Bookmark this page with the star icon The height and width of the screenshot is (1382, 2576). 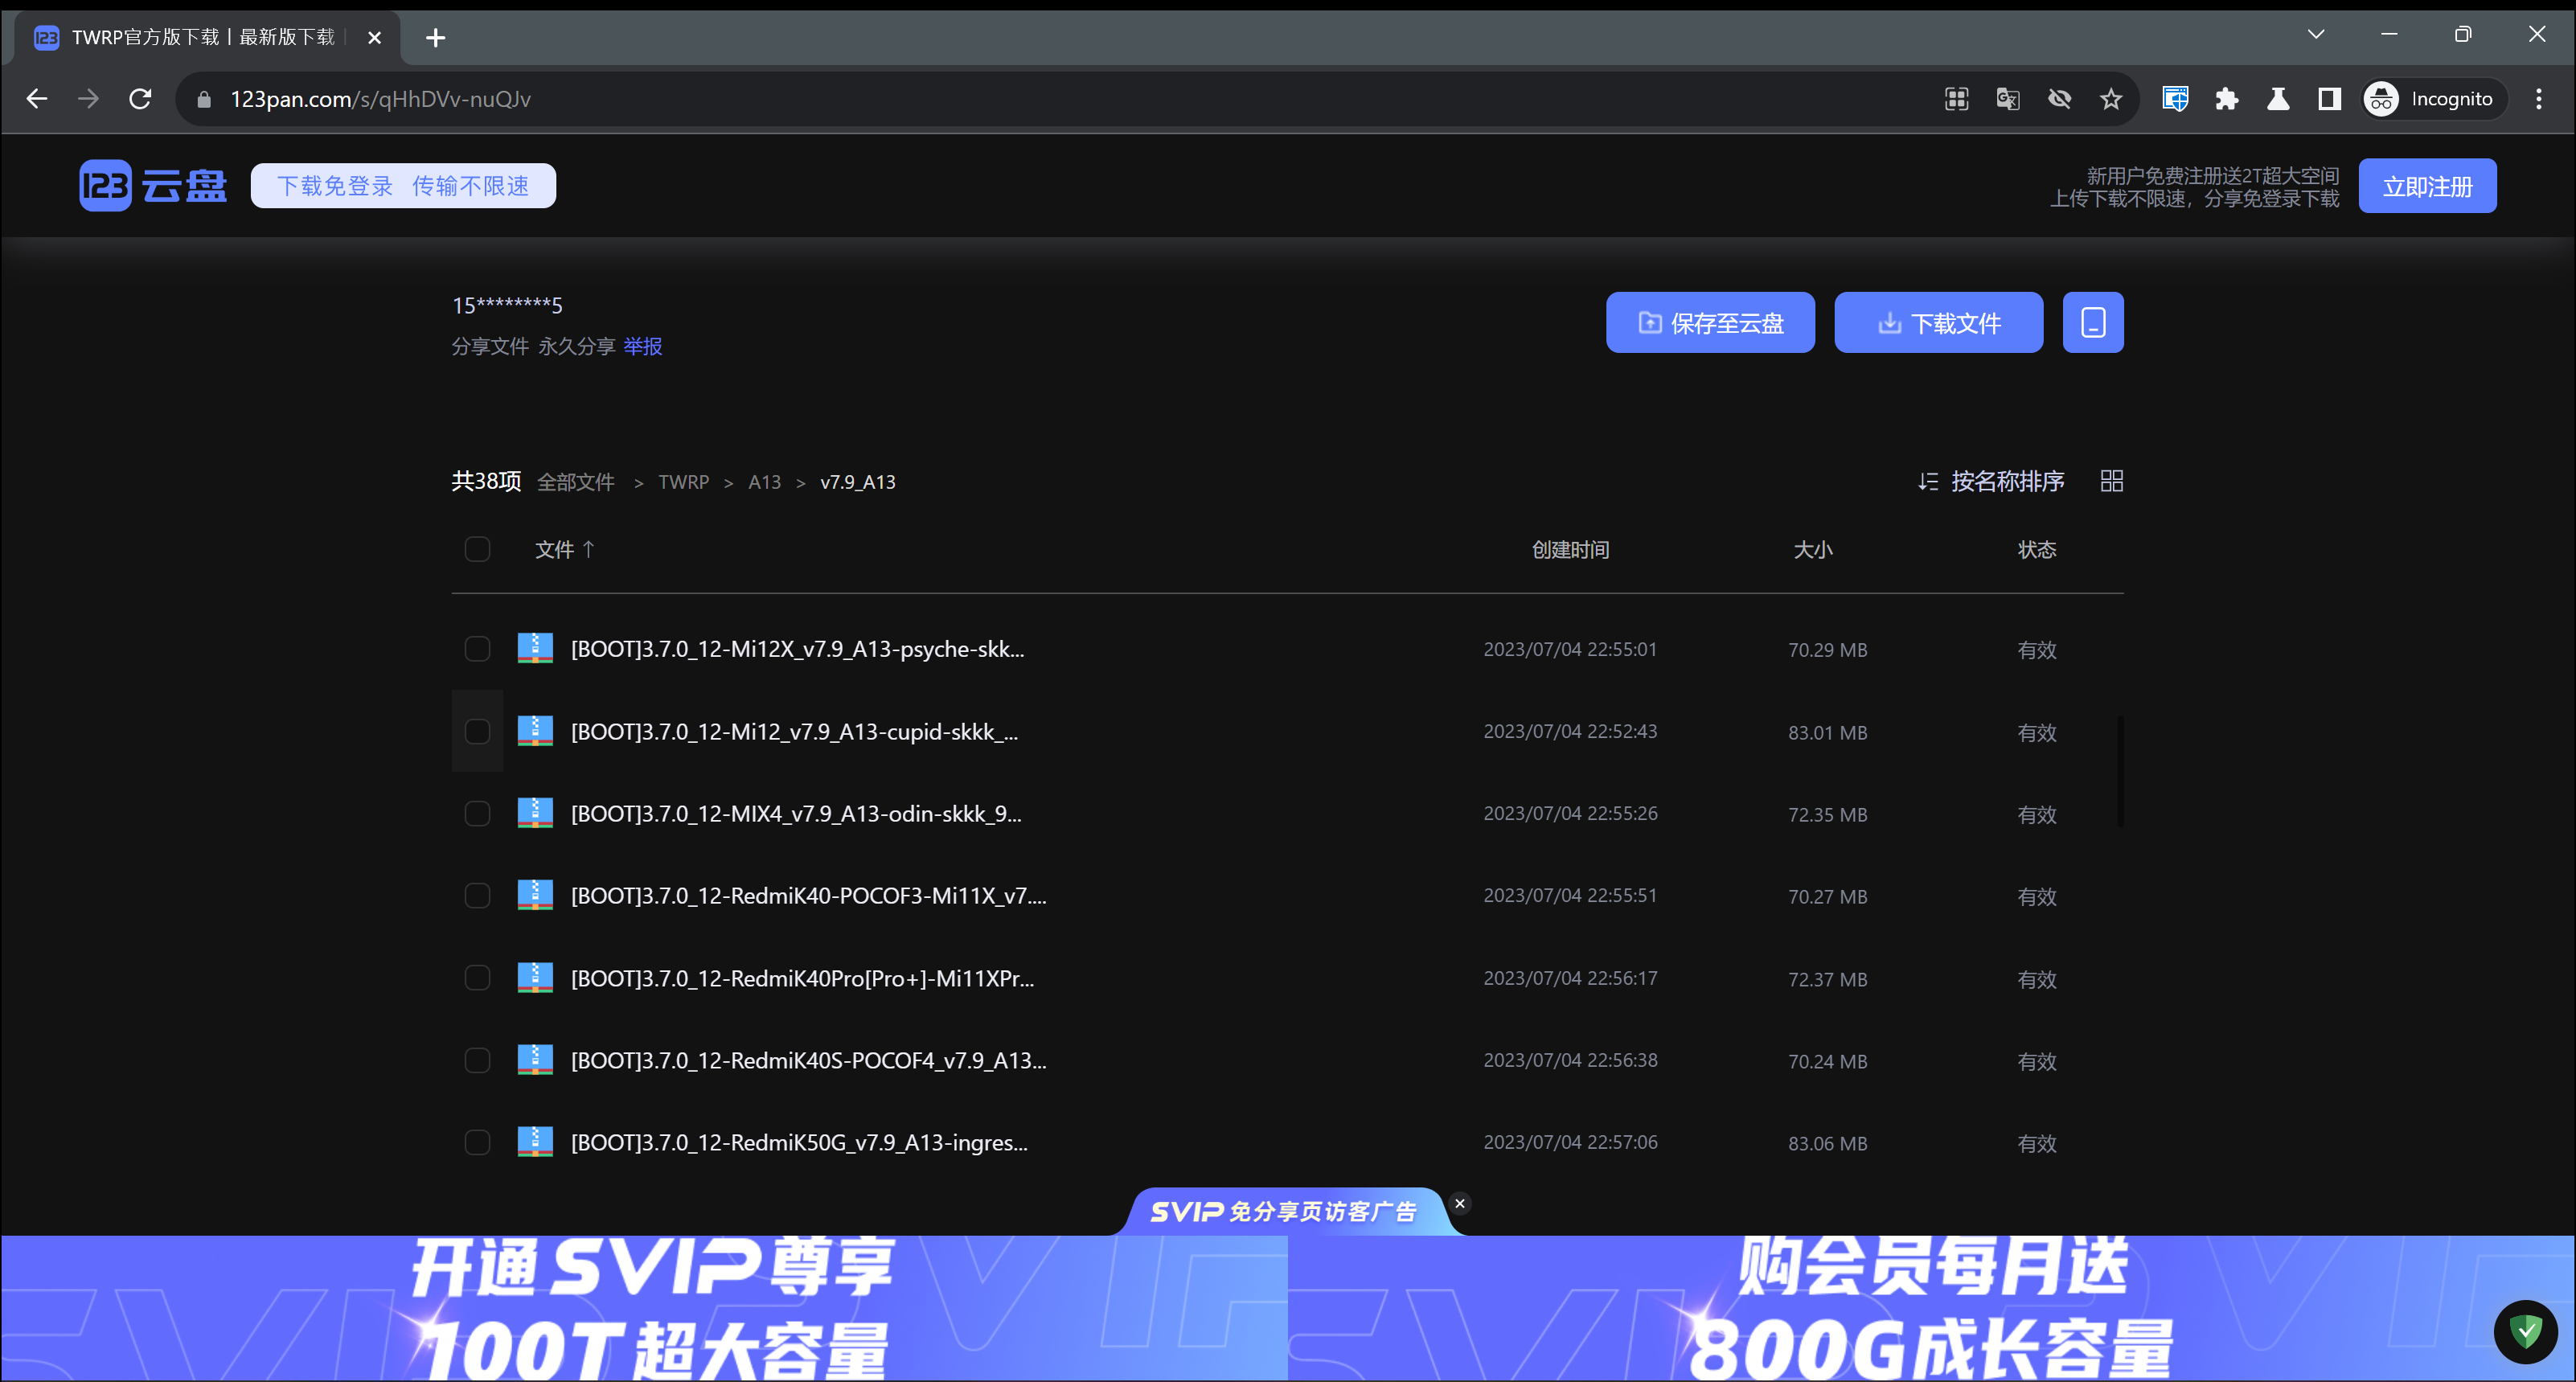2110,99
